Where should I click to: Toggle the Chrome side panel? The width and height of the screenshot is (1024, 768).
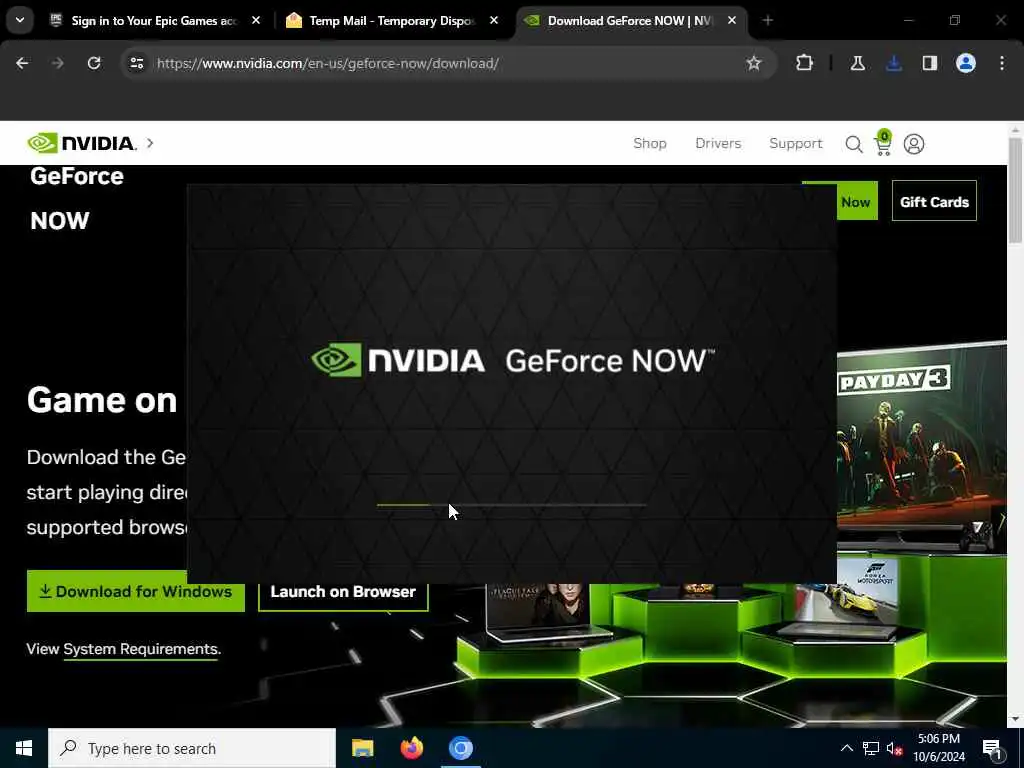929,63
